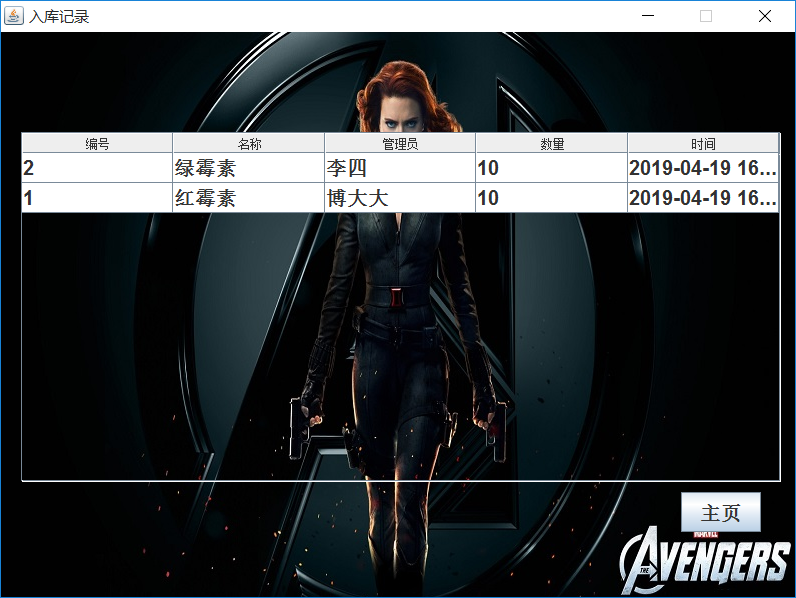Screen dimensions: 796x598
Task: Click the 时间 column header
Action: click(x=703, y=144)
